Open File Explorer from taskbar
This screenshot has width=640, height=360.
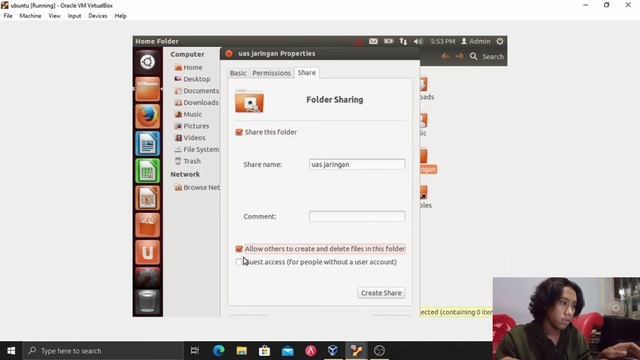click(242, 351)
